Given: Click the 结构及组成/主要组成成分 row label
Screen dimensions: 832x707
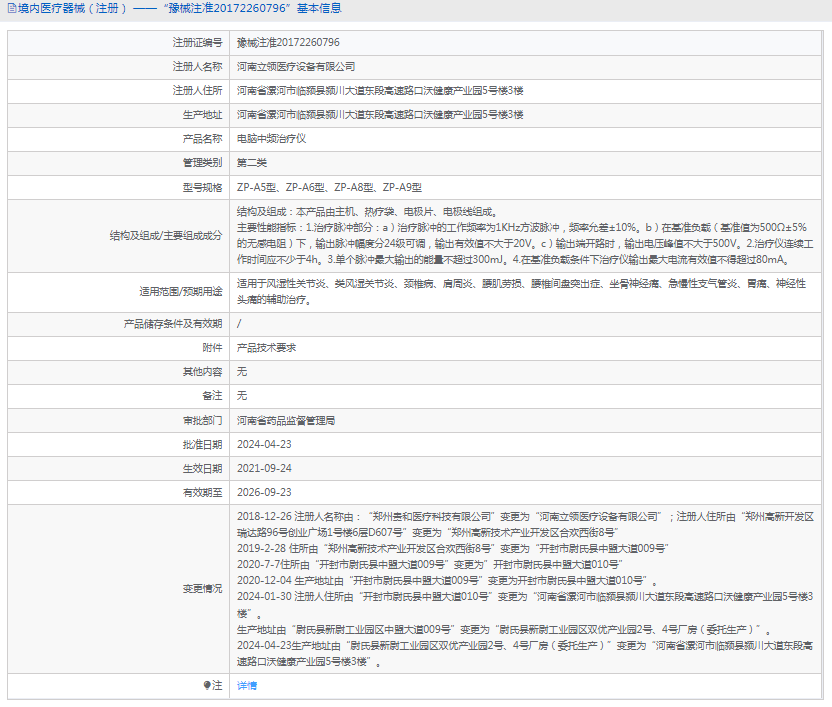Looking at the screenshot, I should [x=166, y=236].
